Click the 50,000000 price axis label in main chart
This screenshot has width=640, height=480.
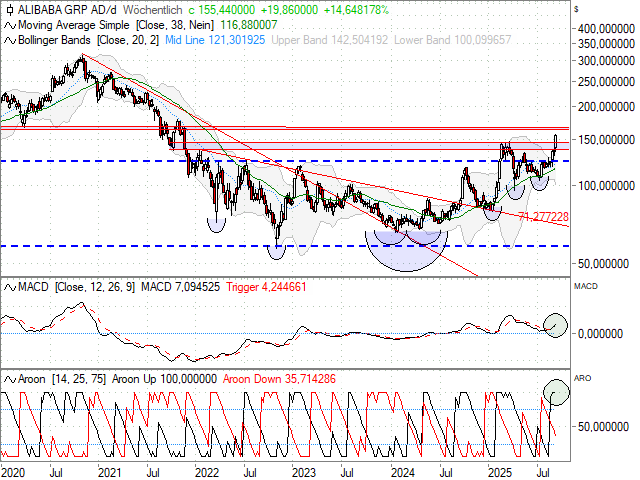click(604, 264)
